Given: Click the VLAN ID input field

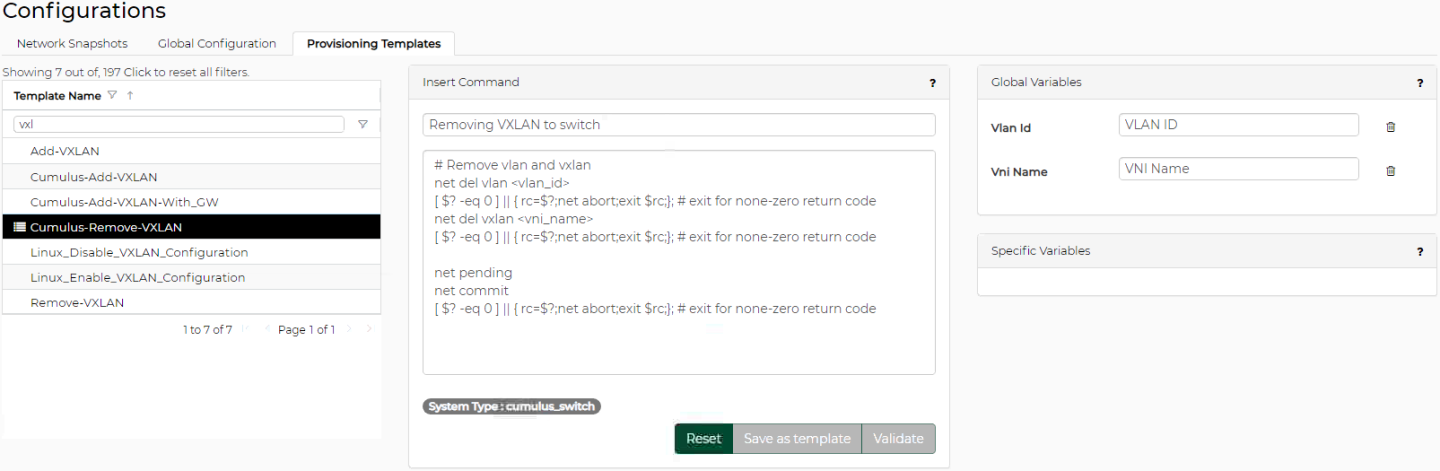Looking at the screenshot, I should tap(1238, 125).
